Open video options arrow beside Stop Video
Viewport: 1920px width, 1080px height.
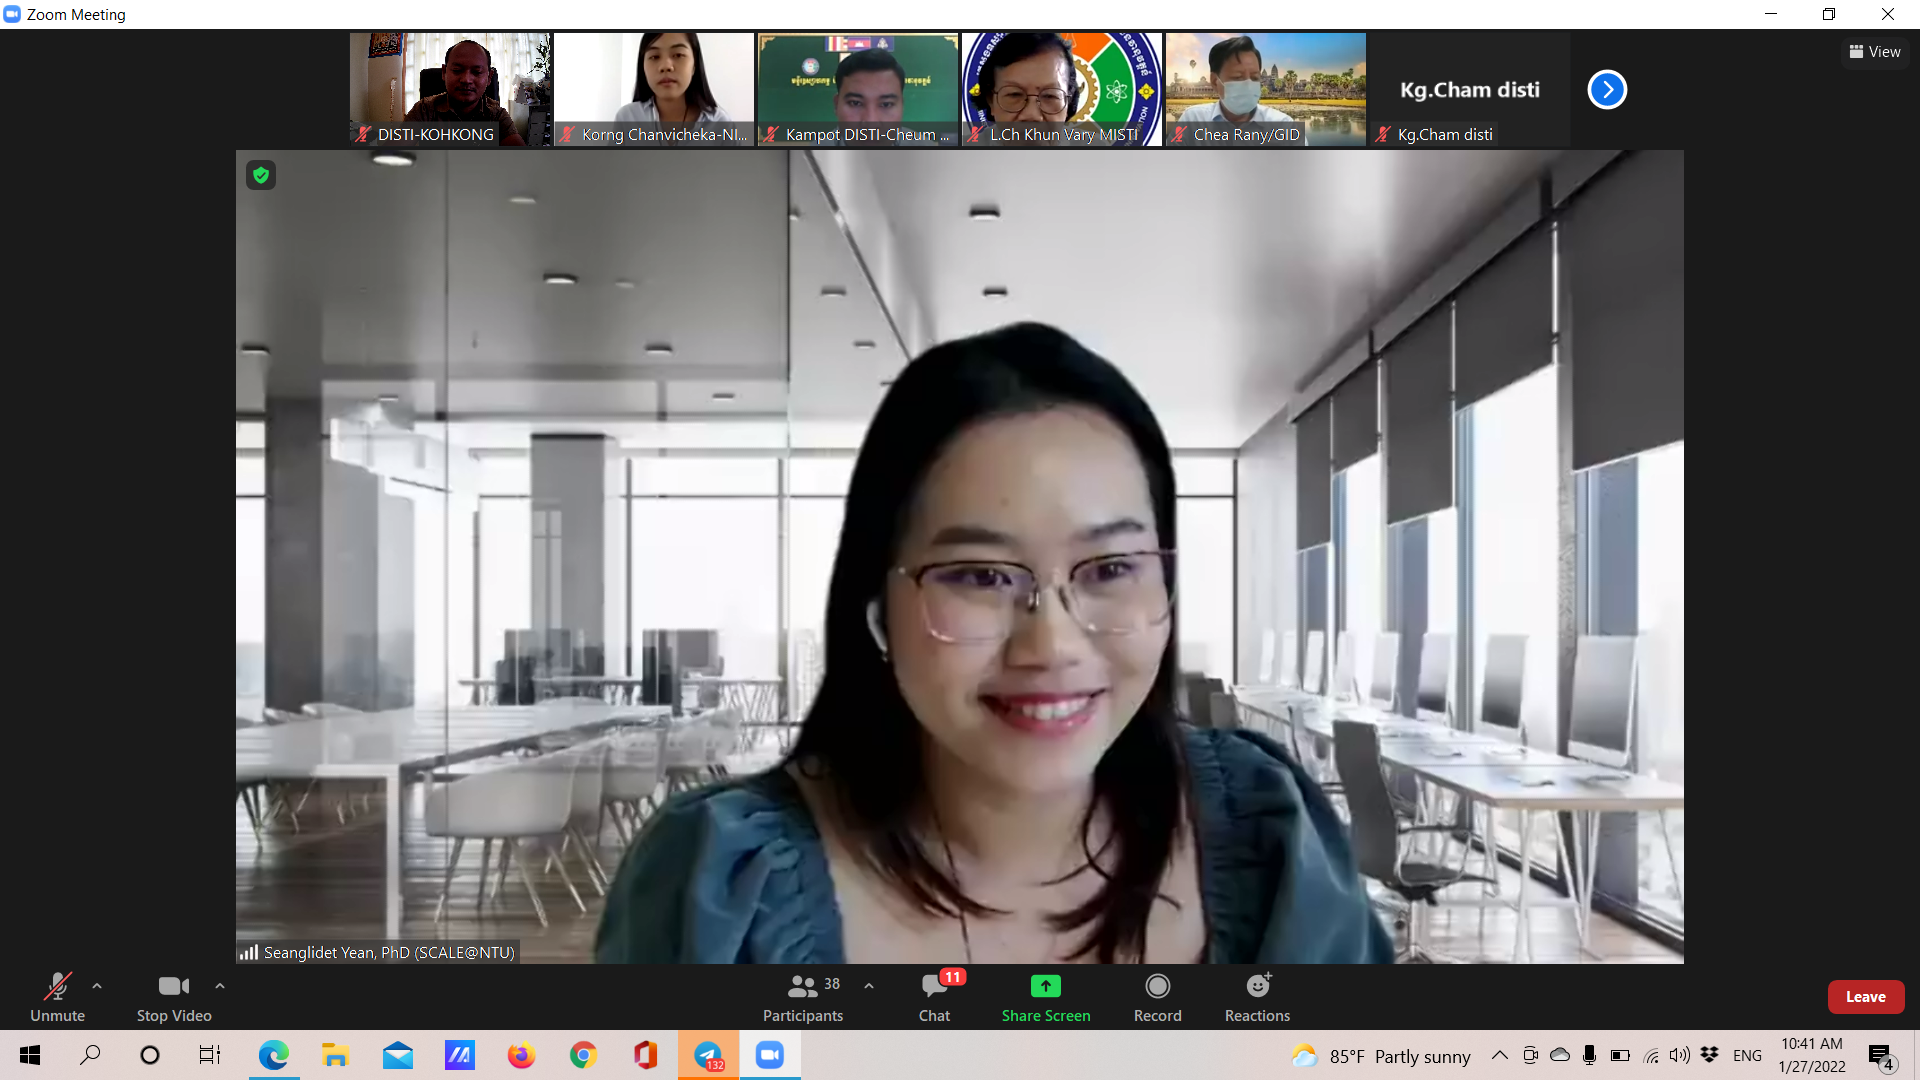point(220,986)
